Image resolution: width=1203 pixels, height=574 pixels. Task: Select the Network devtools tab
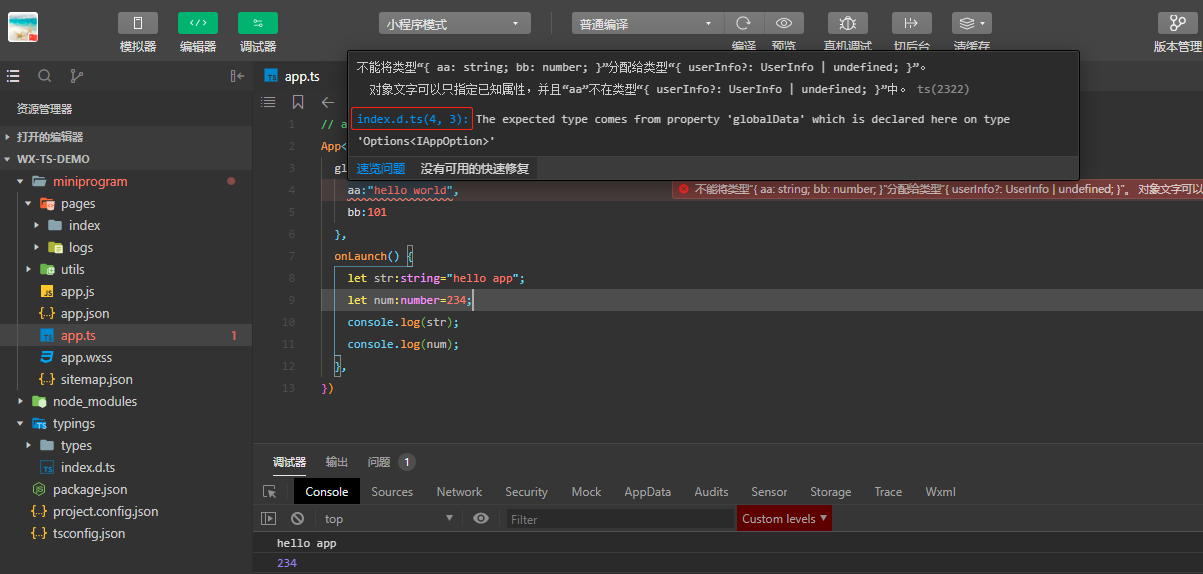(459, 491)
